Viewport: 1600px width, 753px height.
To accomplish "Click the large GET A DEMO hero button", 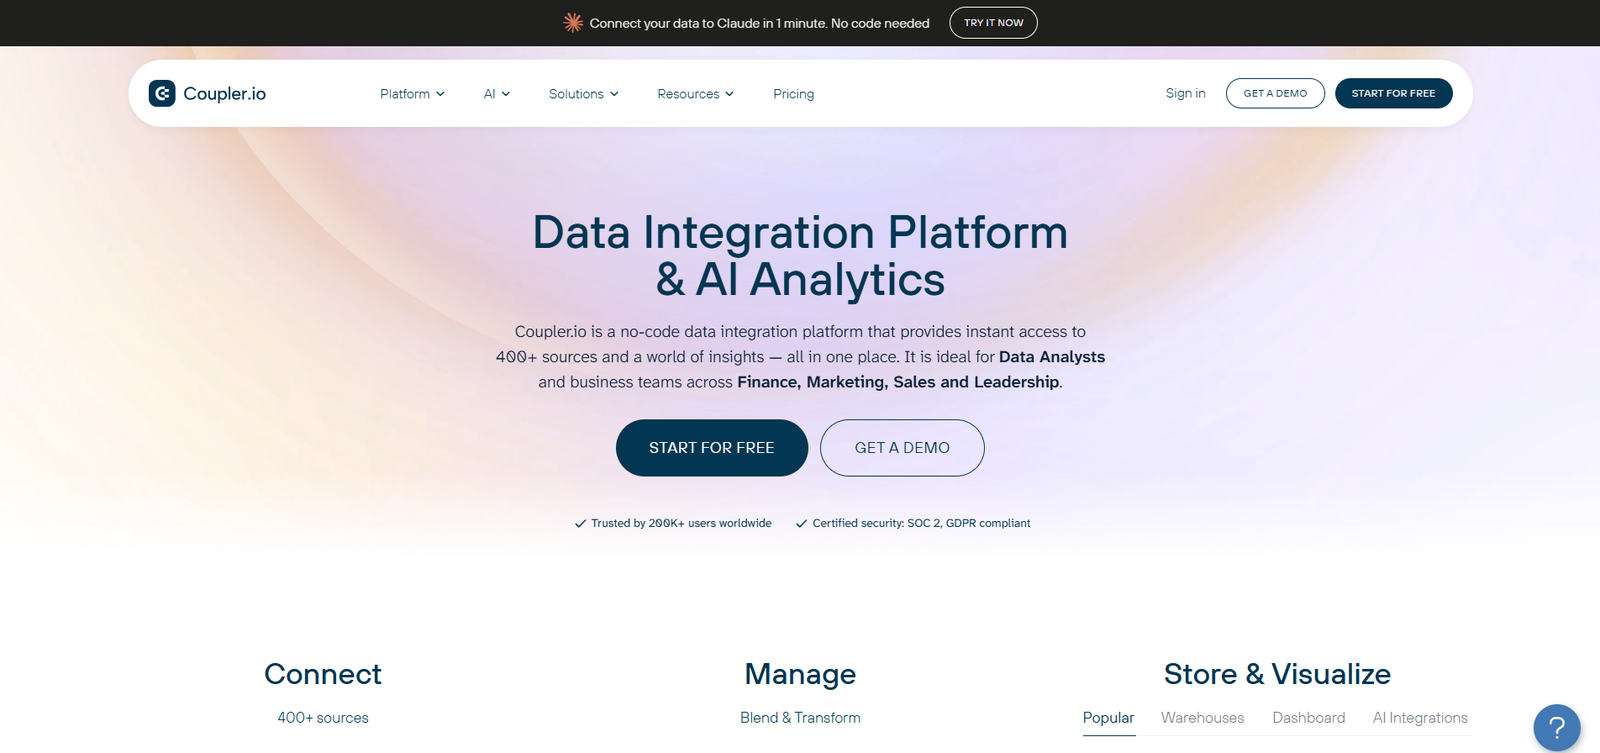I will pos(902,448).
